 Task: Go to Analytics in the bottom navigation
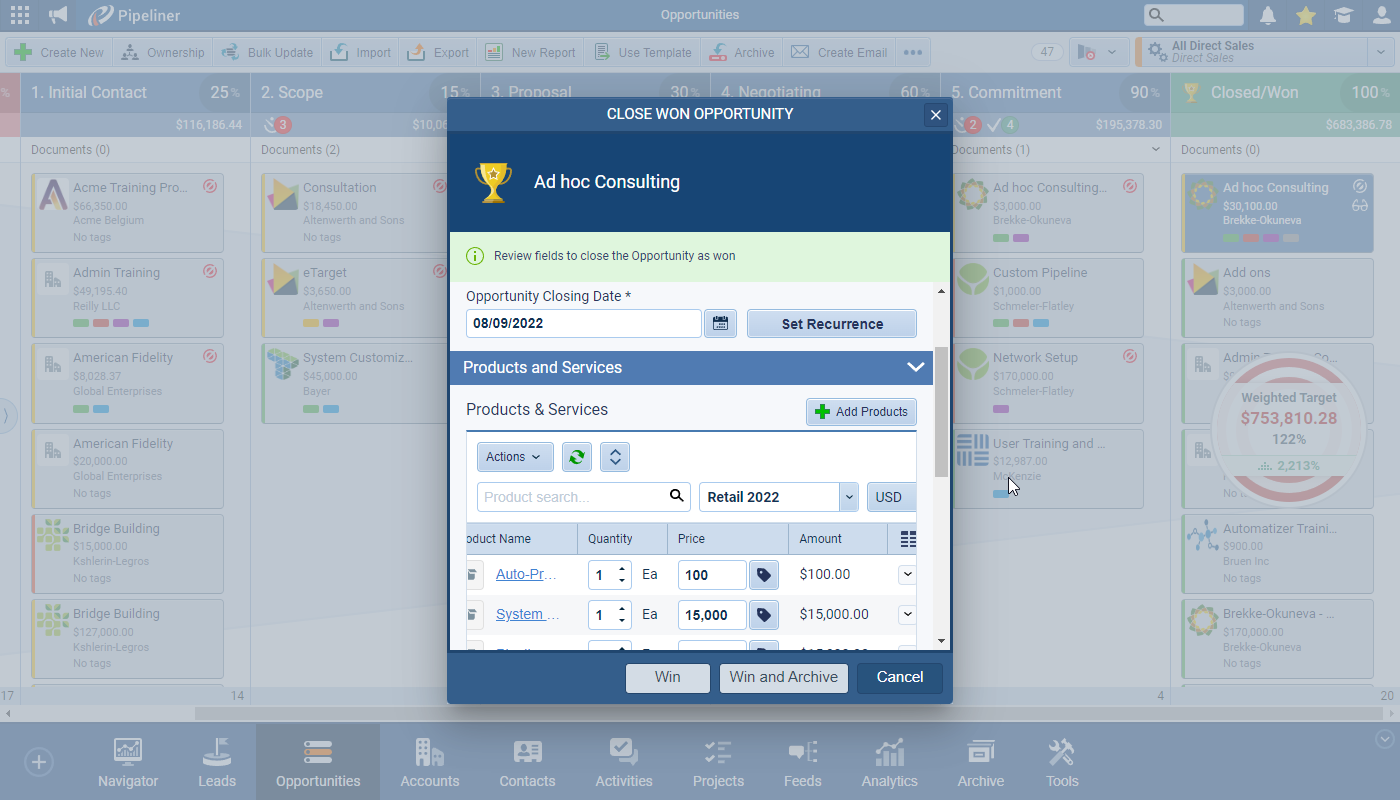tap(889, 763)
